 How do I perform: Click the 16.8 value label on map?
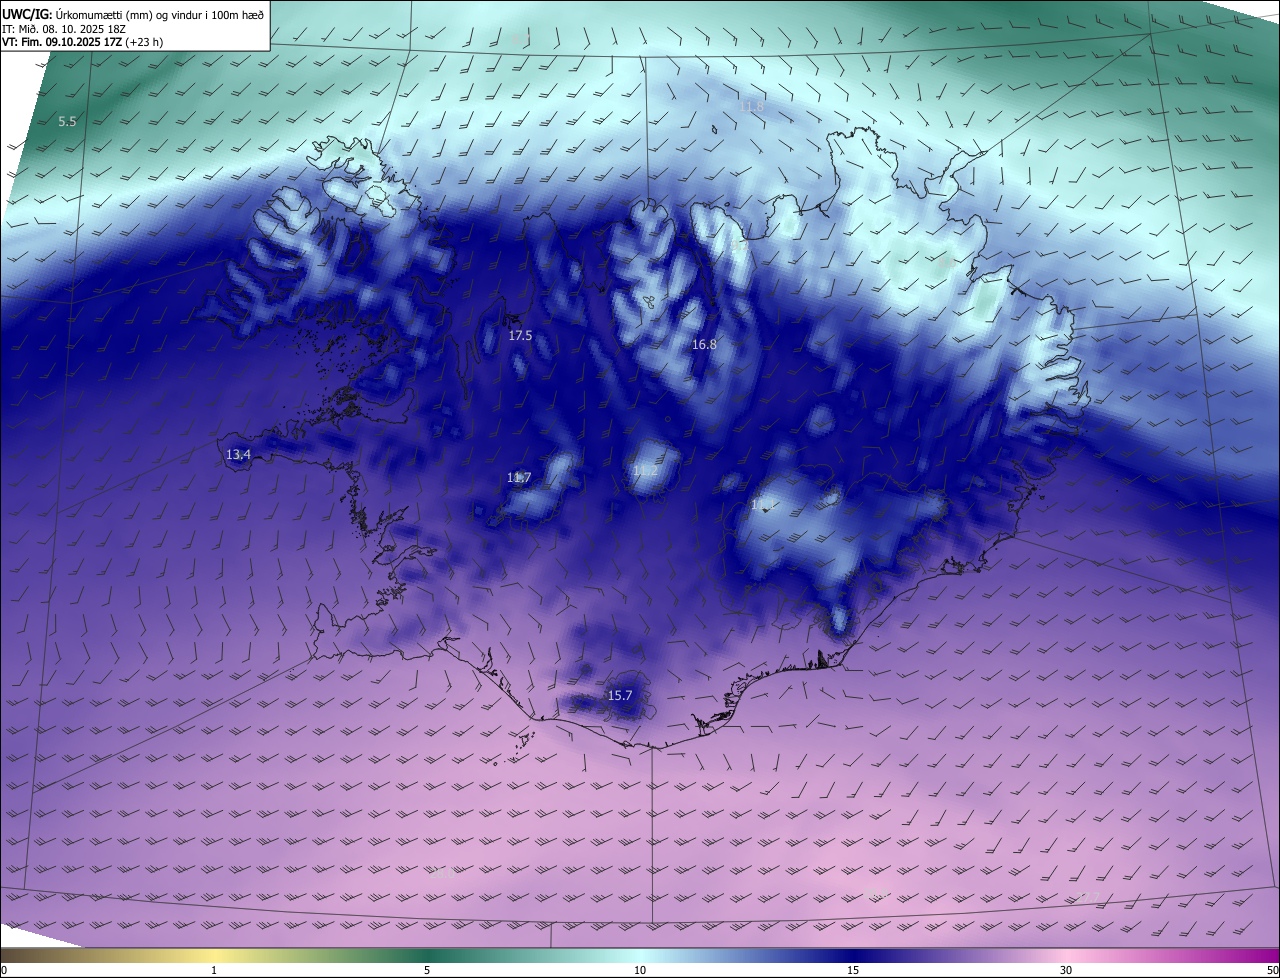[704, 344]
